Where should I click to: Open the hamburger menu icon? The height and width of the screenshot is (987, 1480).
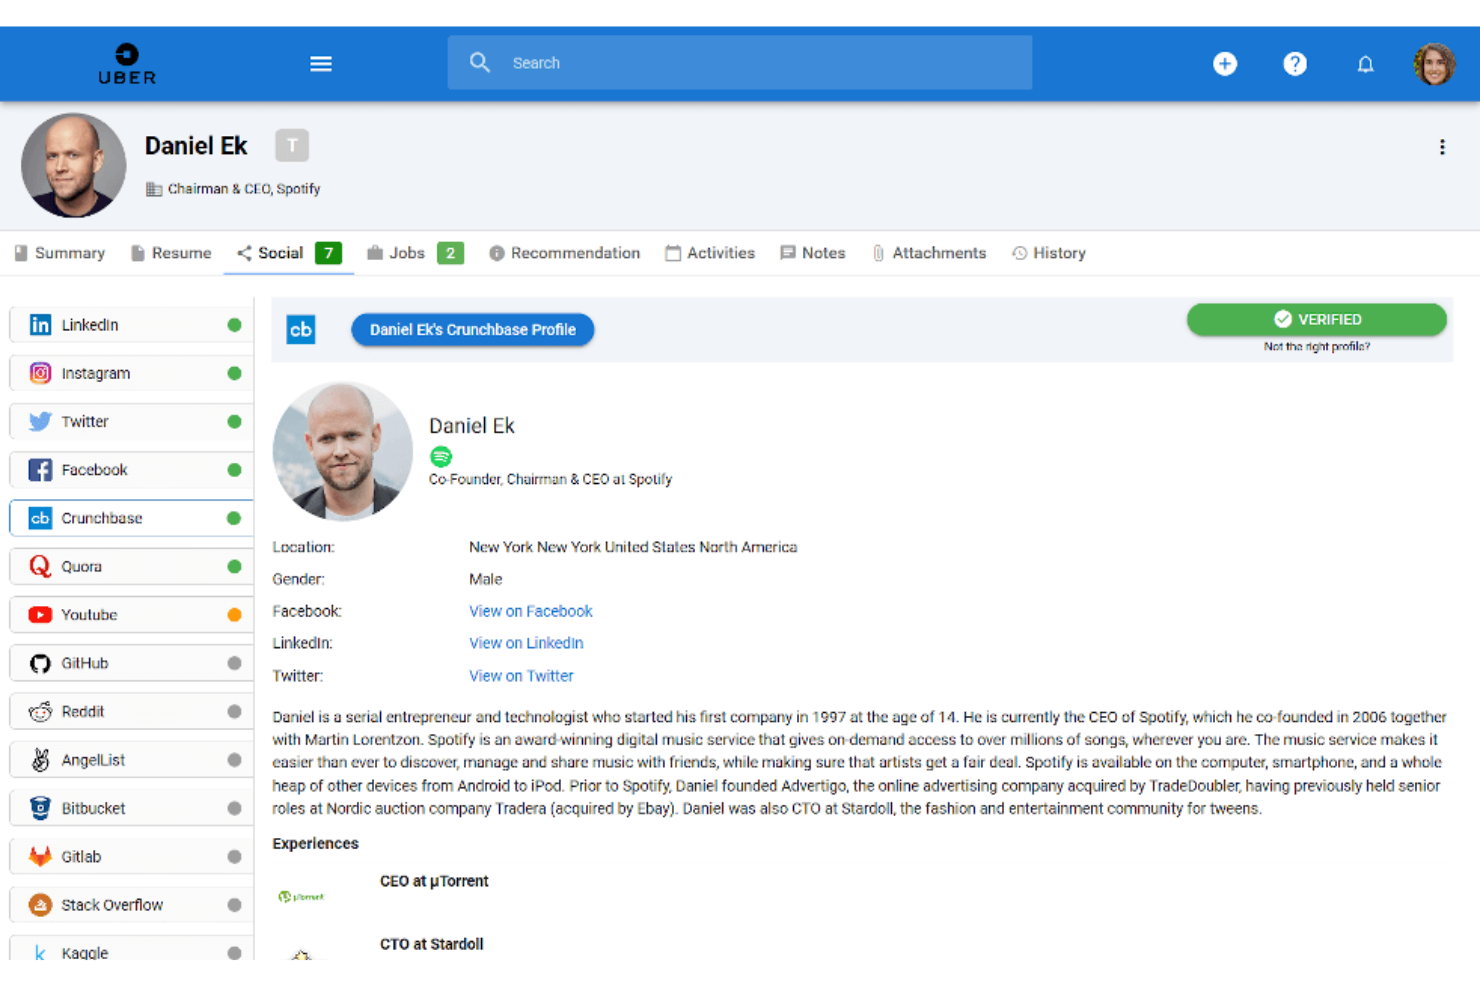point(321,64)
